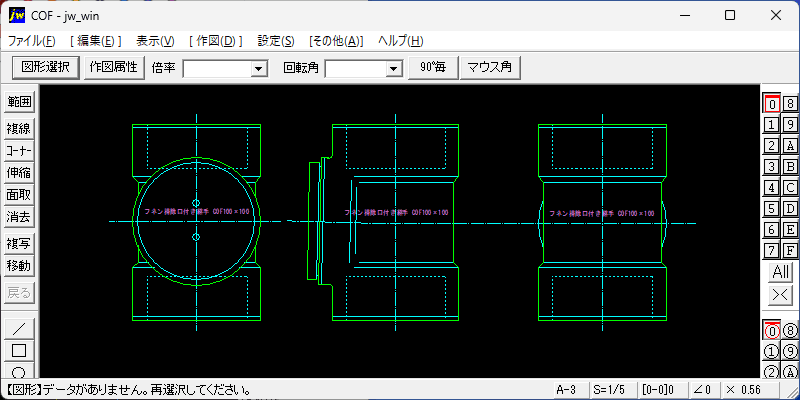Open the ファイル(F) menu
Image resolution: width=800 pixels, height=400 pixels.
point(32,41)
